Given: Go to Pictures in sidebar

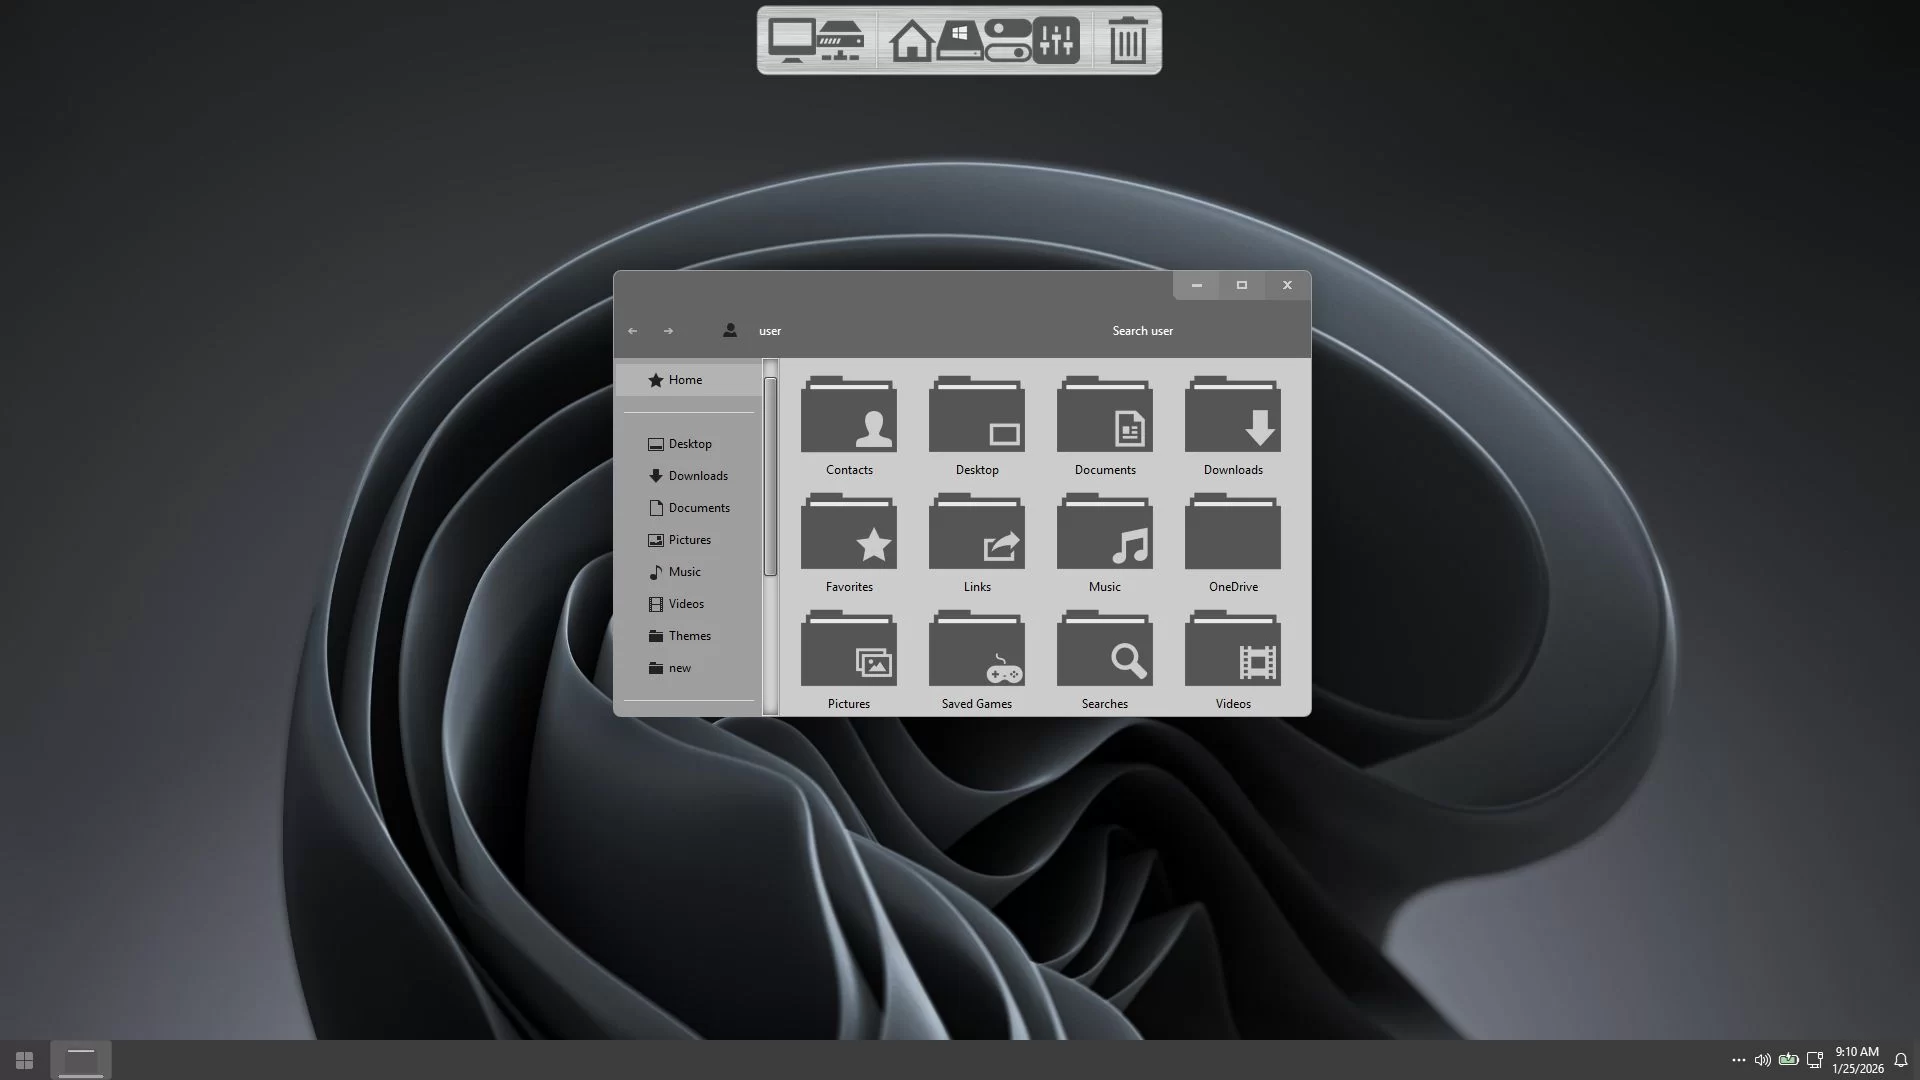Looking at the screenshot, I should [689, 540].
